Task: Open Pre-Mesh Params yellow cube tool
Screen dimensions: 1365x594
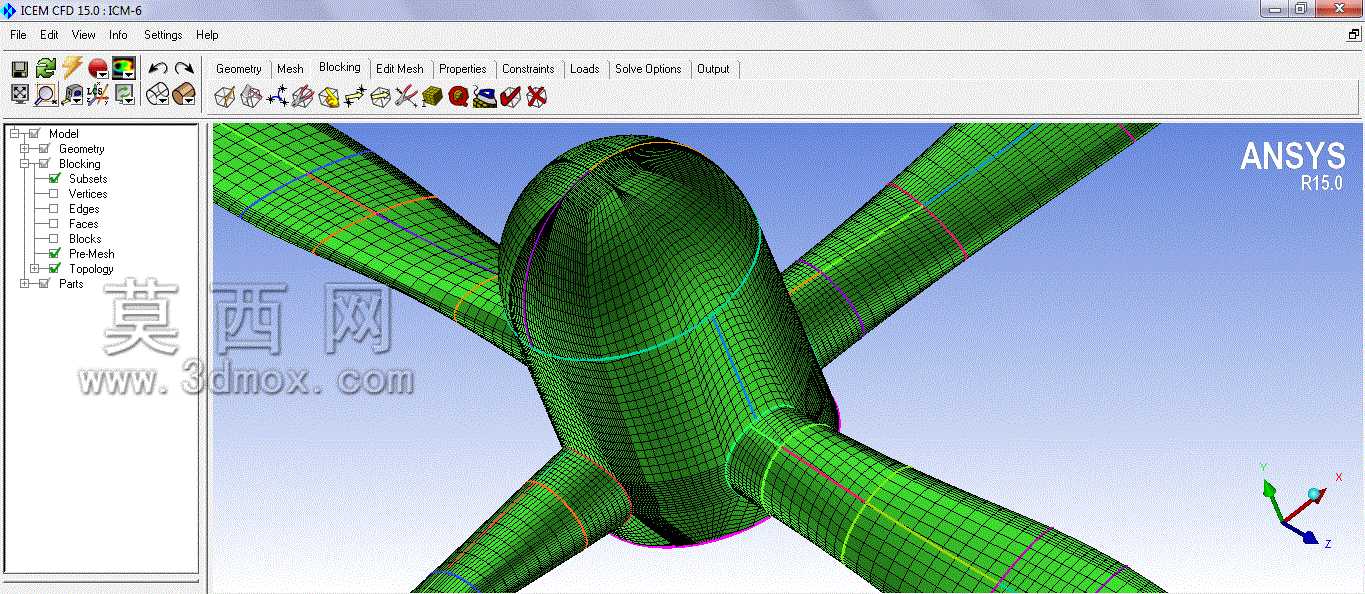Action: click(433, 97)
